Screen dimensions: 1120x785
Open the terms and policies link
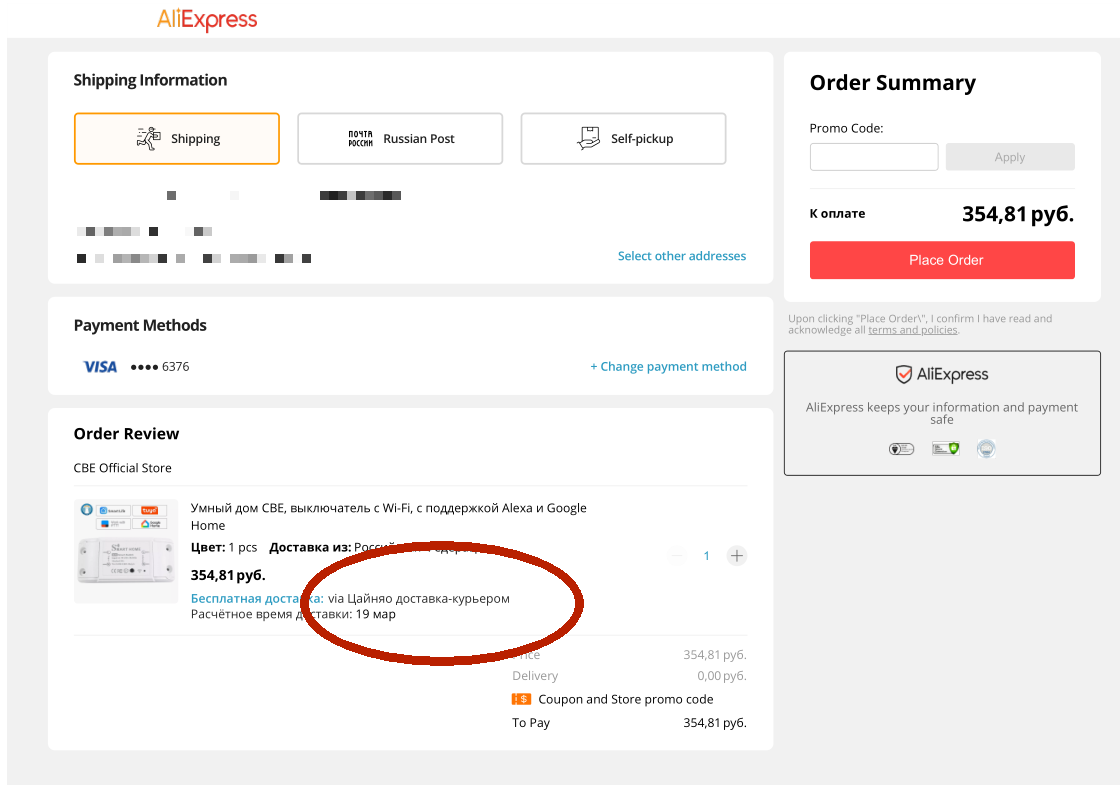pyautogui.click(x=912, y=330)
